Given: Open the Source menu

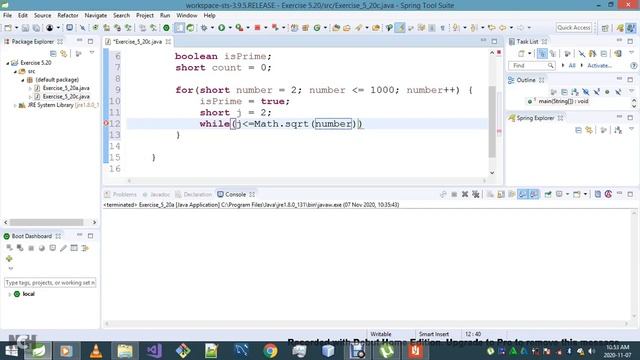Looking at the screenshot, I should pyautogui.click(x=42, y=16).
